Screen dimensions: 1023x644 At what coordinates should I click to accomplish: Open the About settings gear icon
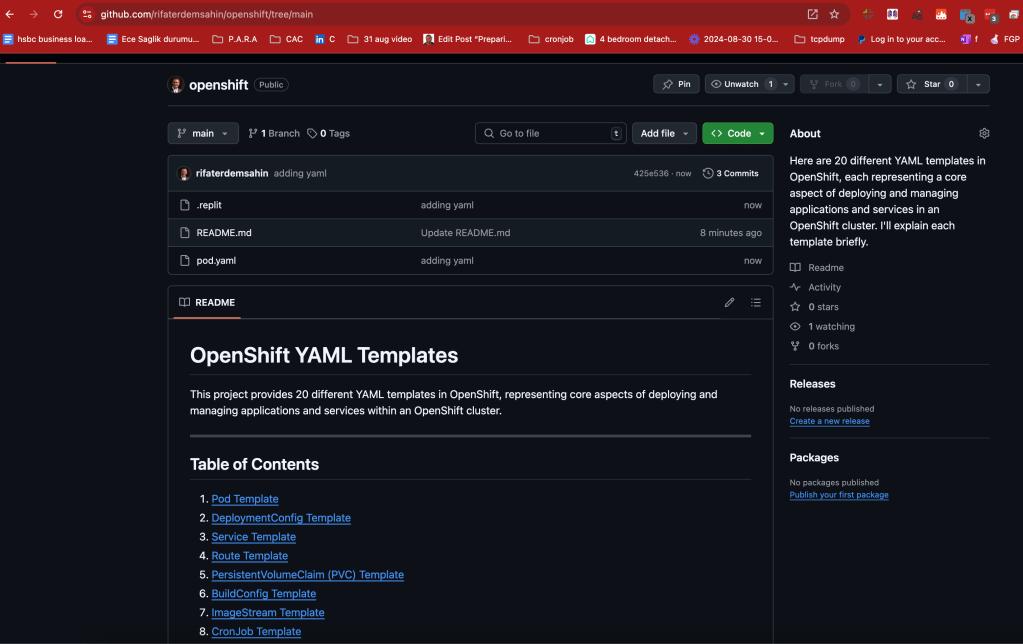(x=984, y=133)
